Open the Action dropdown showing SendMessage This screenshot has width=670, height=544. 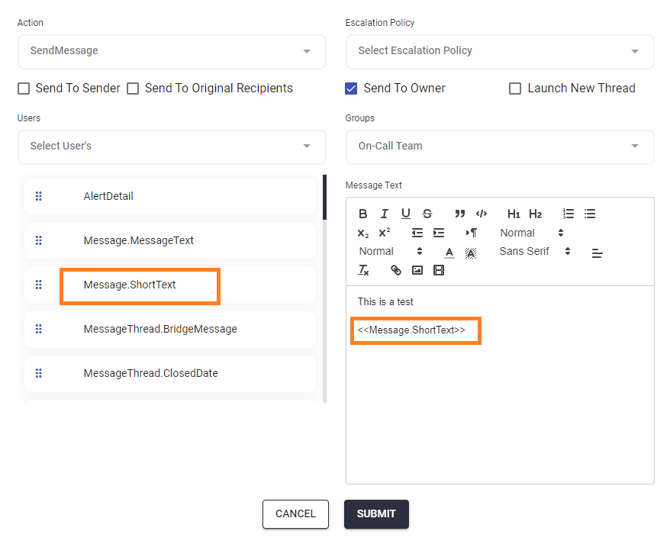172,51
